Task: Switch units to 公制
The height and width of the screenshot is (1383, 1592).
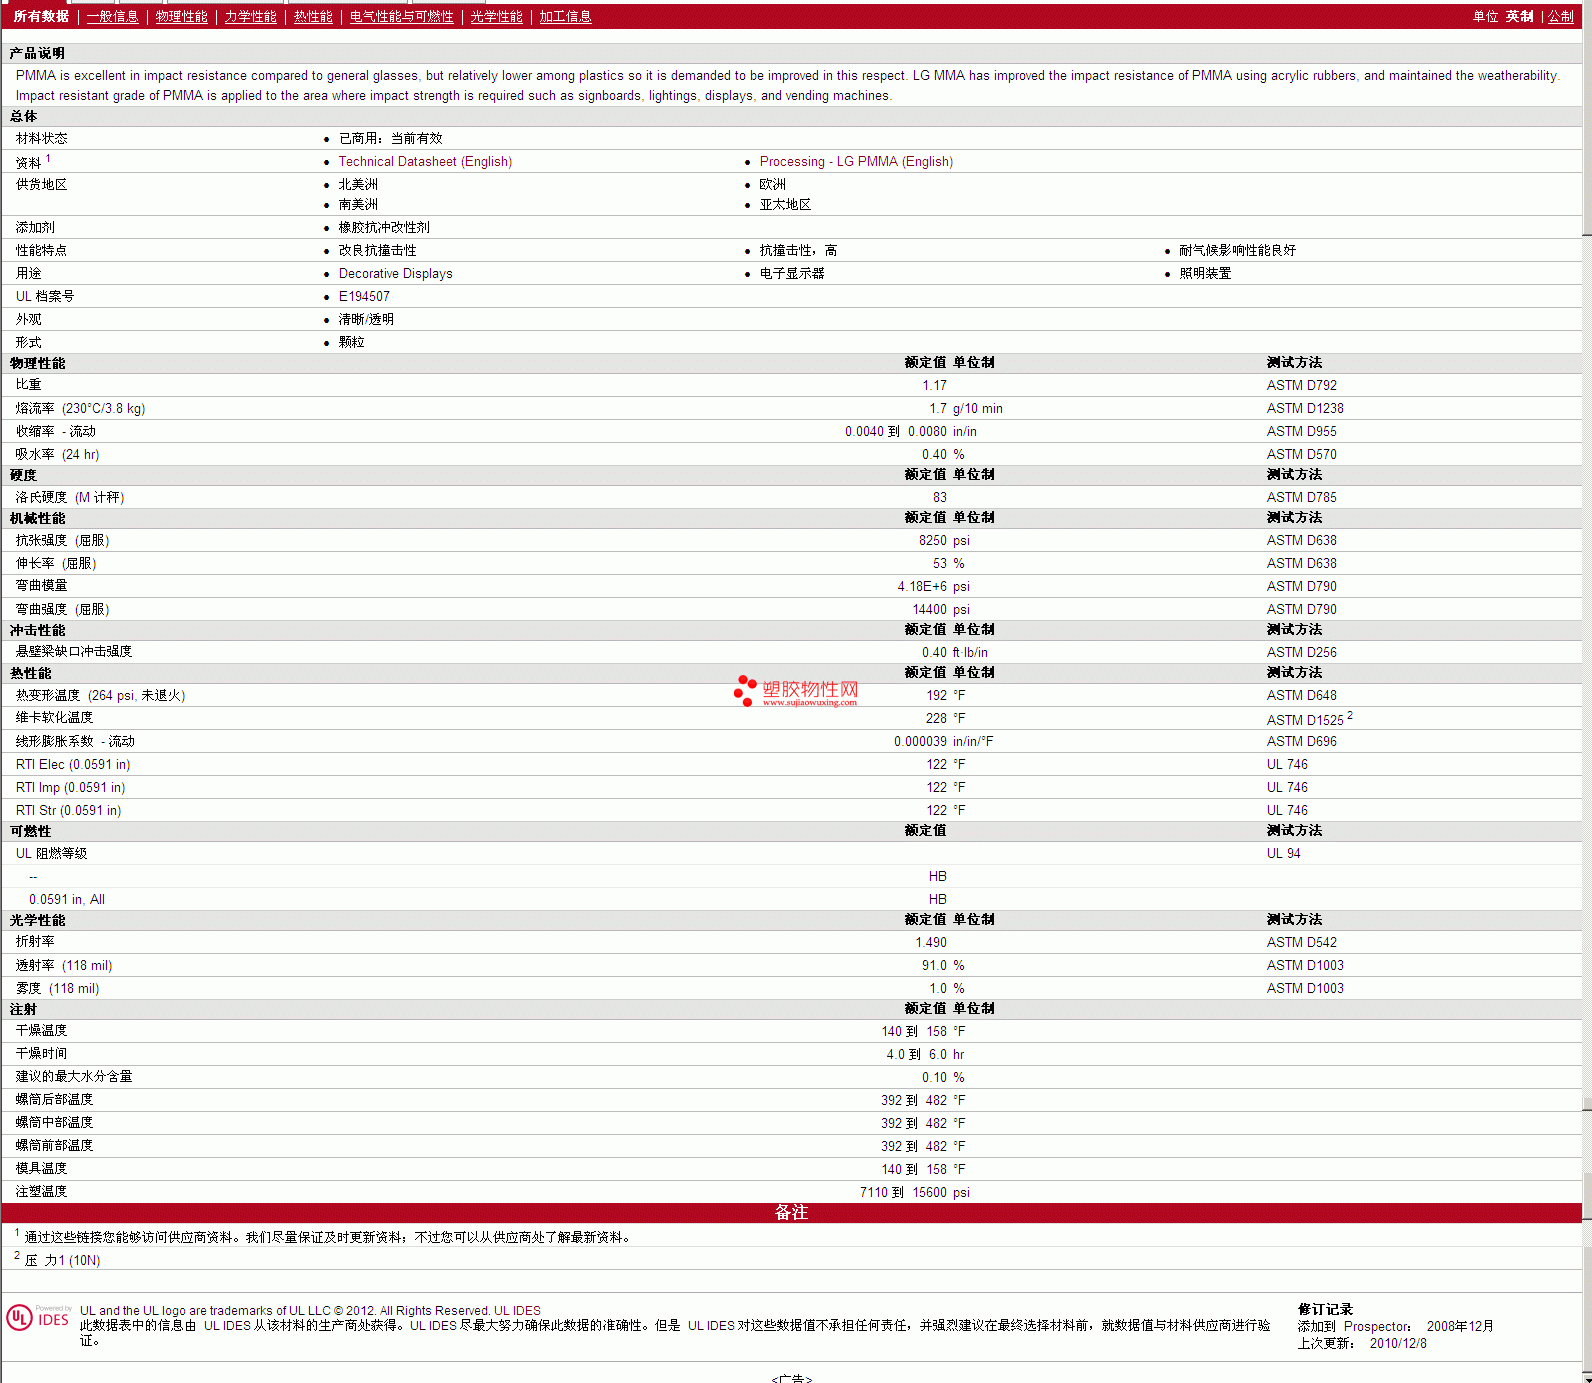Action: point(1560,17)
